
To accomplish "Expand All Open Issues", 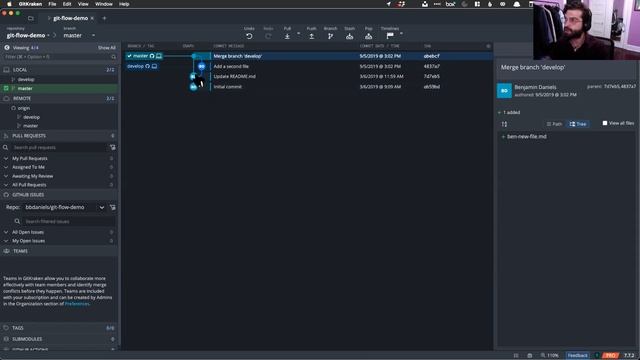I will pyautogui.click(x=6, y=232).
